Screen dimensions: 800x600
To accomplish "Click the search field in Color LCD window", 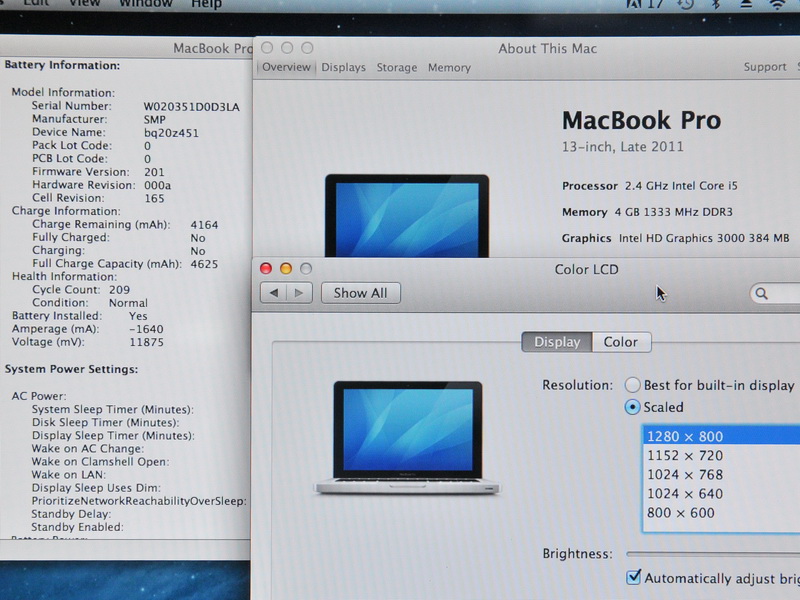I will pos(774,293).
